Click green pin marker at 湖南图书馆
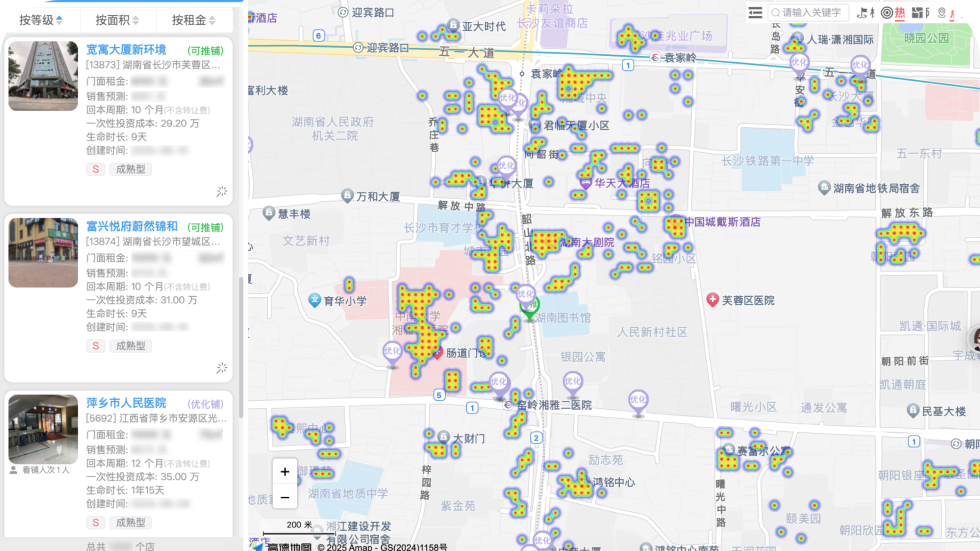 pyautogui.click(x=530, y=310)
